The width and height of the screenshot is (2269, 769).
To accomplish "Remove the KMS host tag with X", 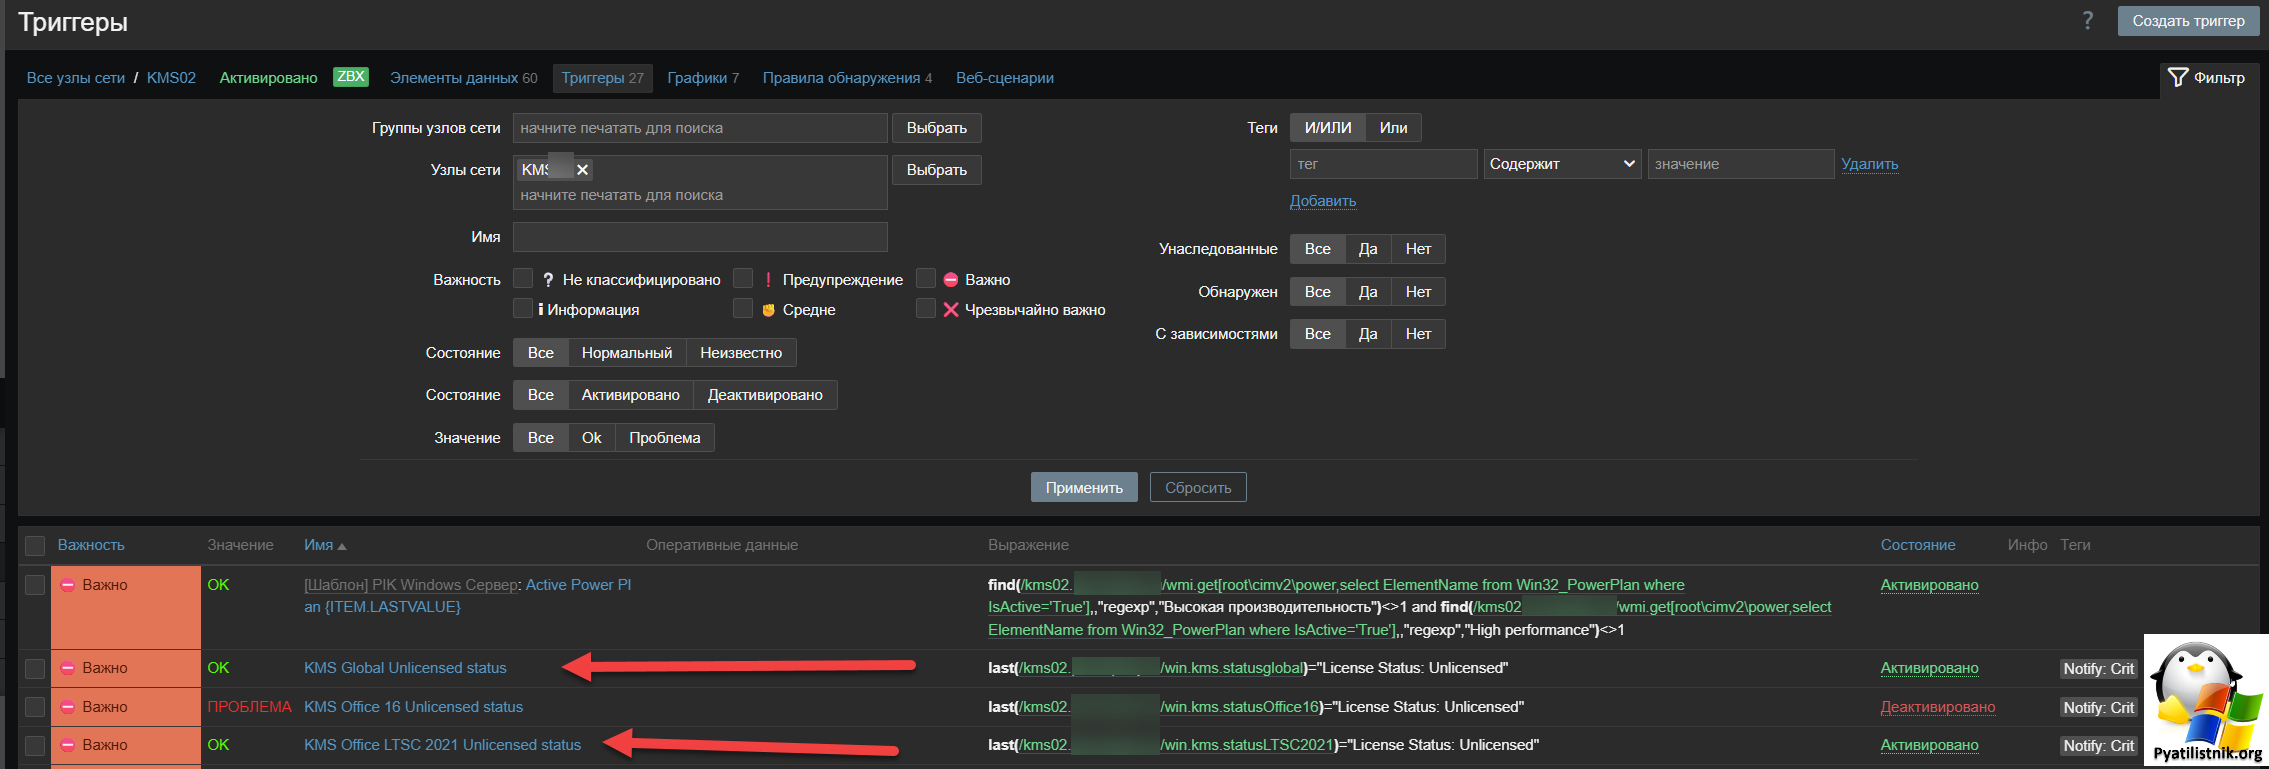I will click(582, 170).
